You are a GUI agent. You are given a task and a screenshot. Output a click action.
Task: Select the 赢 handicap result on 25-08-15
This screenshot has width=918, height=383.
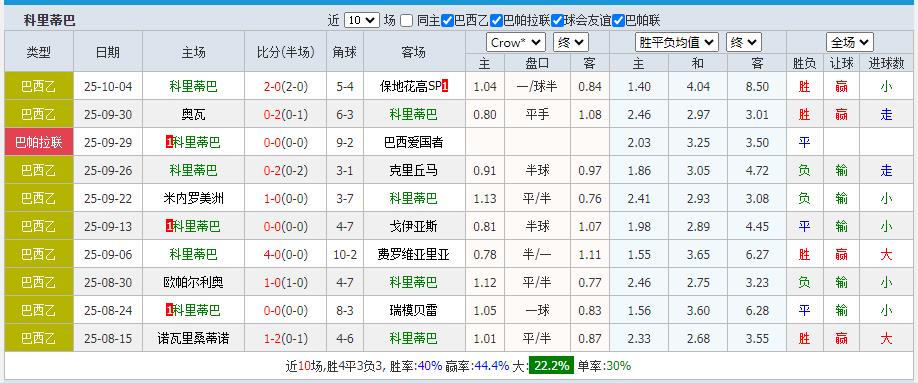click(x=841, y=338)
